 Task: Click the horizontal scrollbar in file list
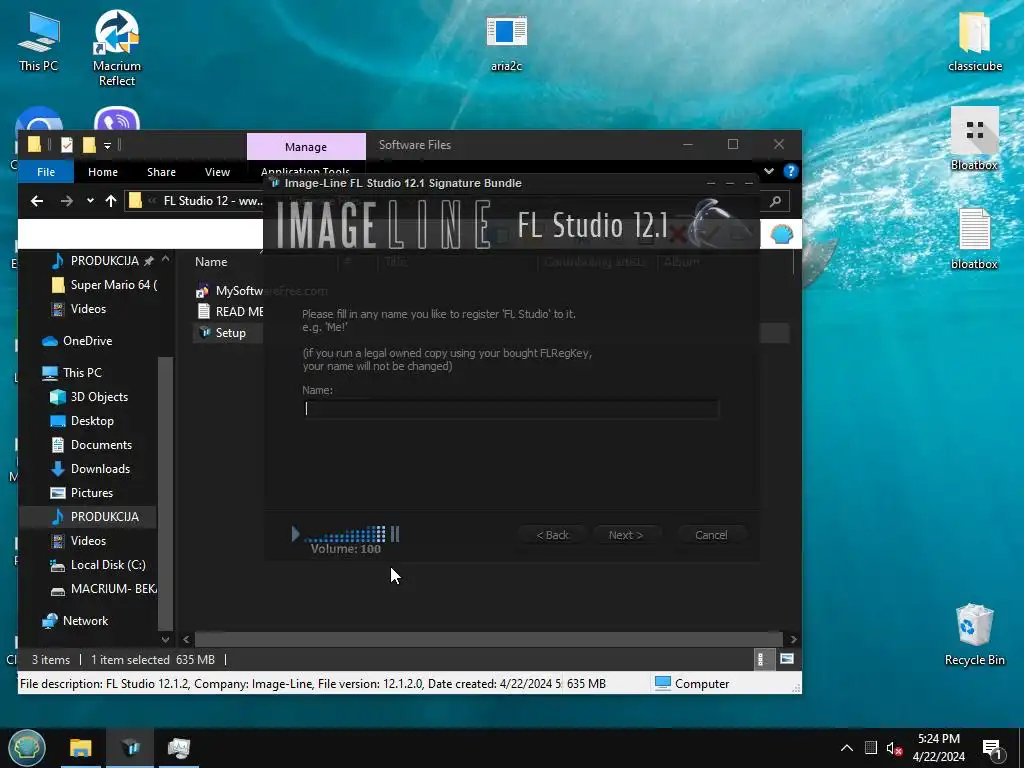pyautogui.click(x=488, y=639)
